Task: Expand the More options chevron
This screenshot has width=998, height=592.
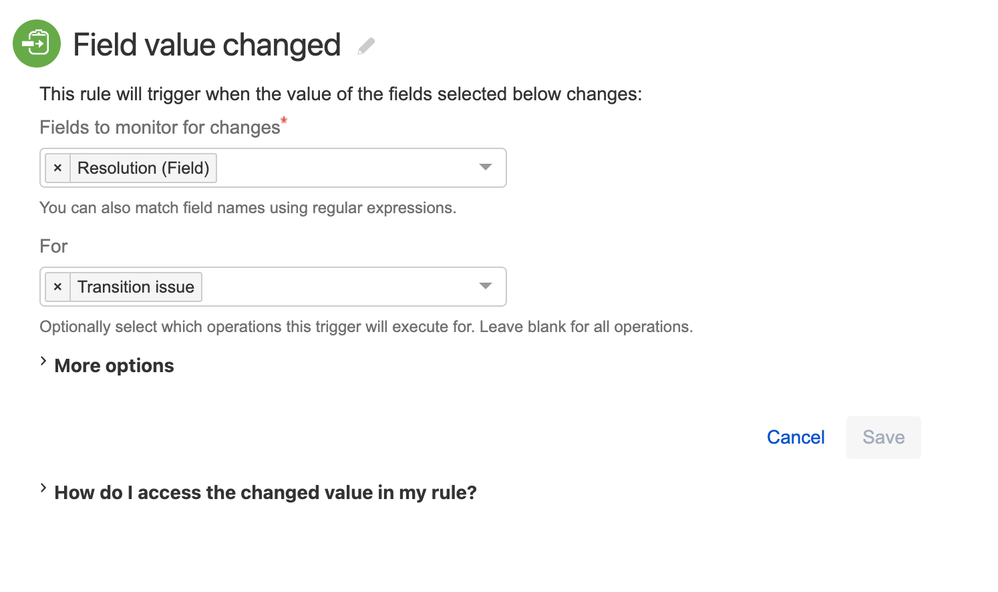Action: [x=44, y=362]
